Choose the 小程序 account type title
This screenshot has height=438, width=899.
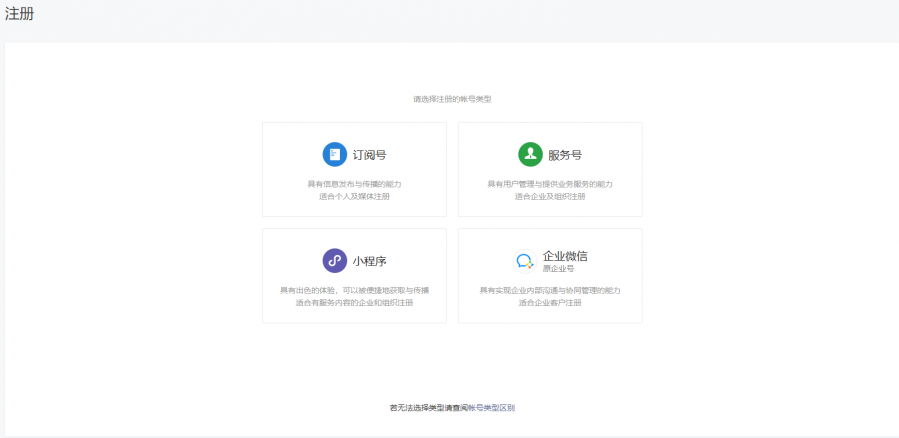(x=369, y=261)
